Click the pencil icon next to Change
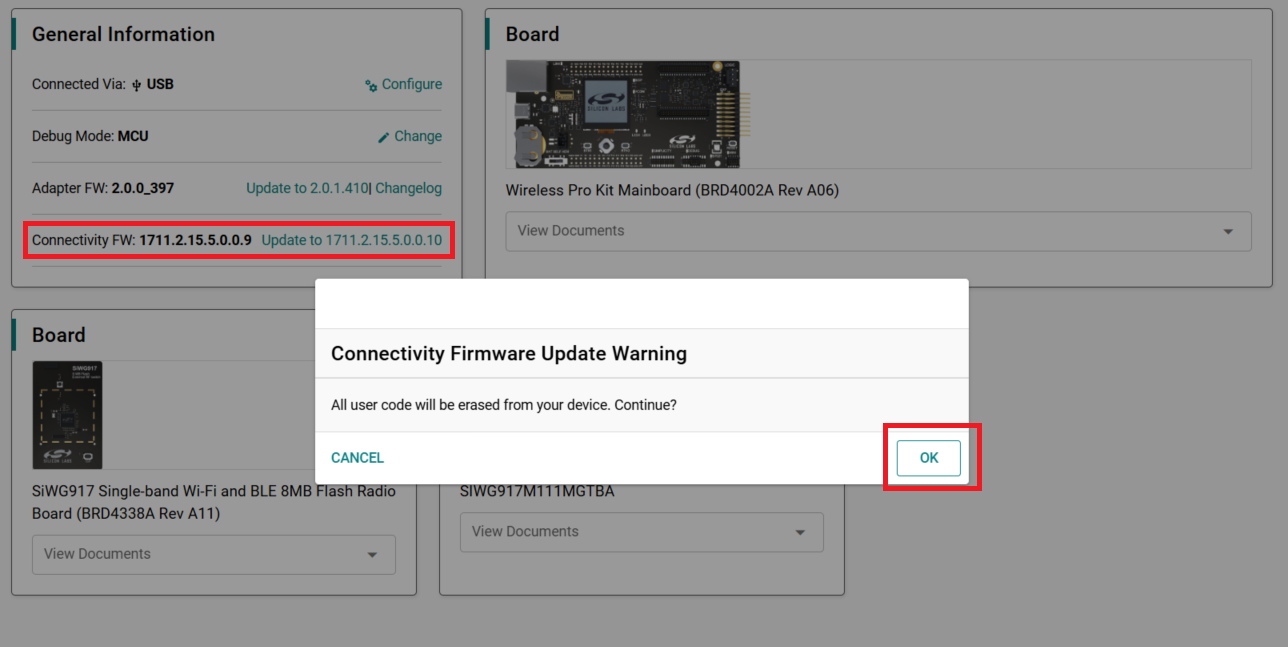Screen dimensions: 1288x647 [385, 136]
